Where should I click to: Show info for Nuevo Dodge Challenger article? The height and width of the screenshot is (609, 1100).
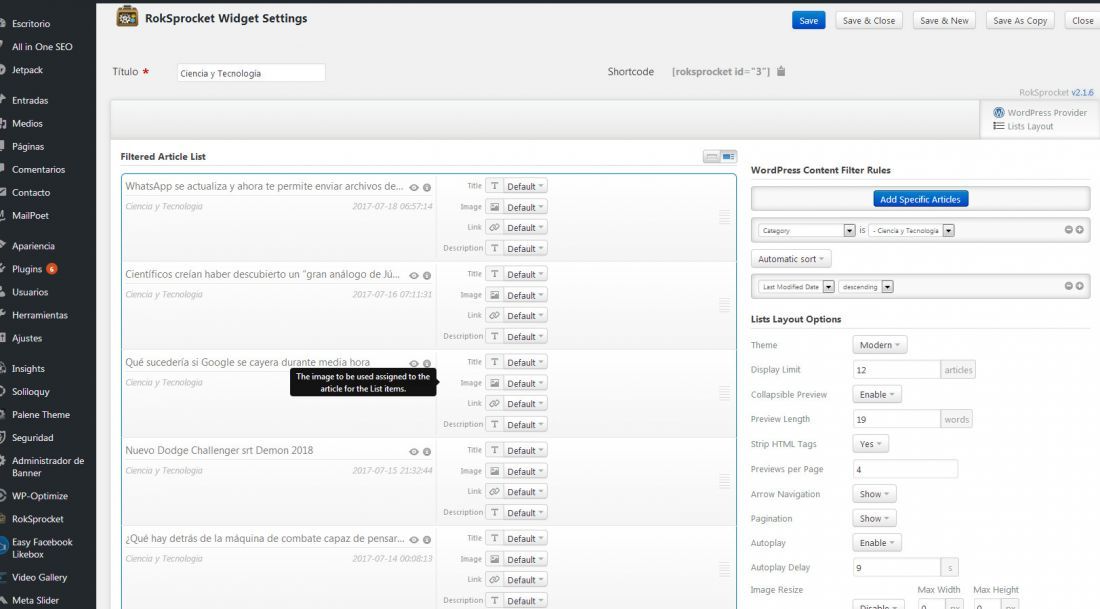[x=427, y=452]
